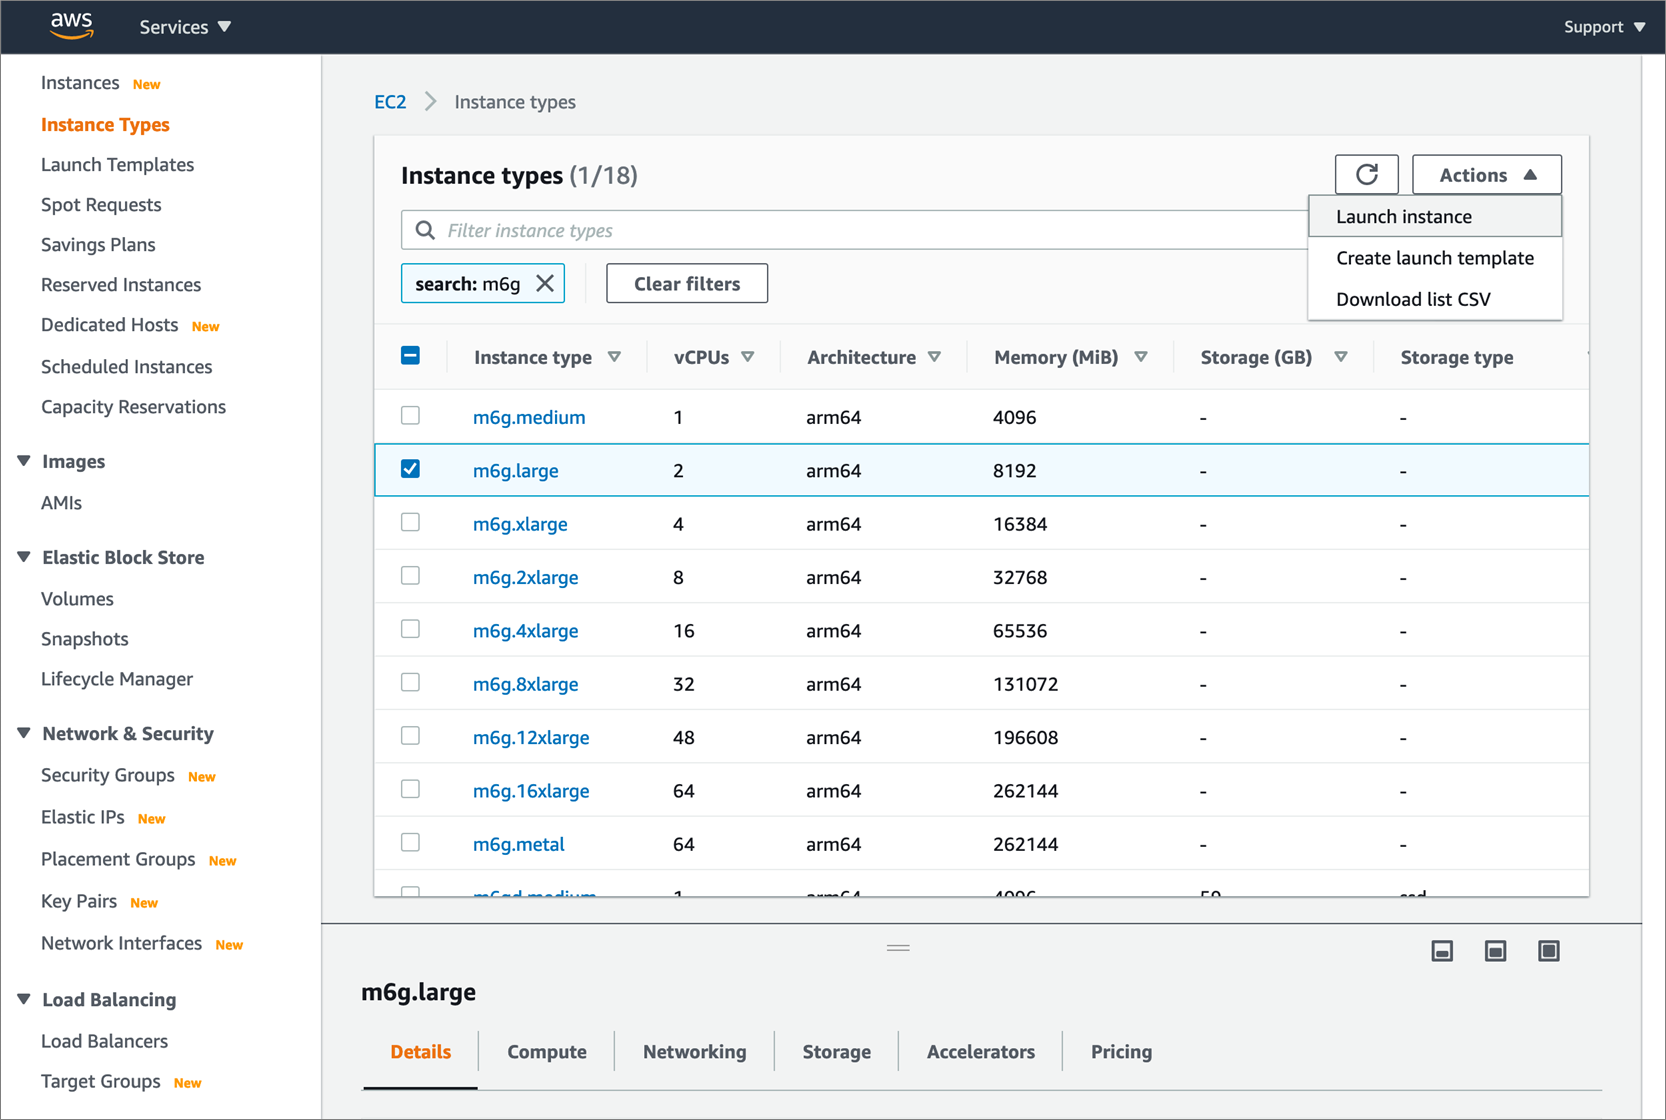
Task: Expand details panel to half height
Action: [x=1495, y=951]
